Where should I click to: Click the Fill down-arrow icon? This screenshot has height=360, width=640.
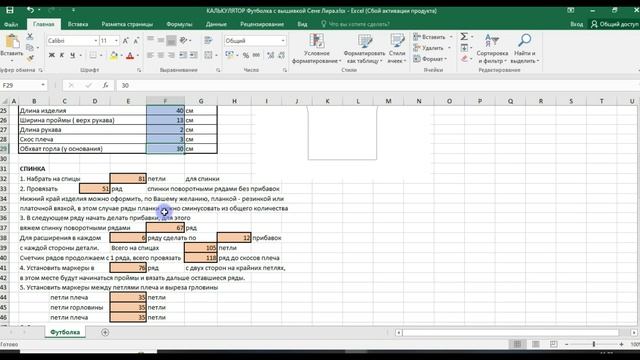click(464, 48)
